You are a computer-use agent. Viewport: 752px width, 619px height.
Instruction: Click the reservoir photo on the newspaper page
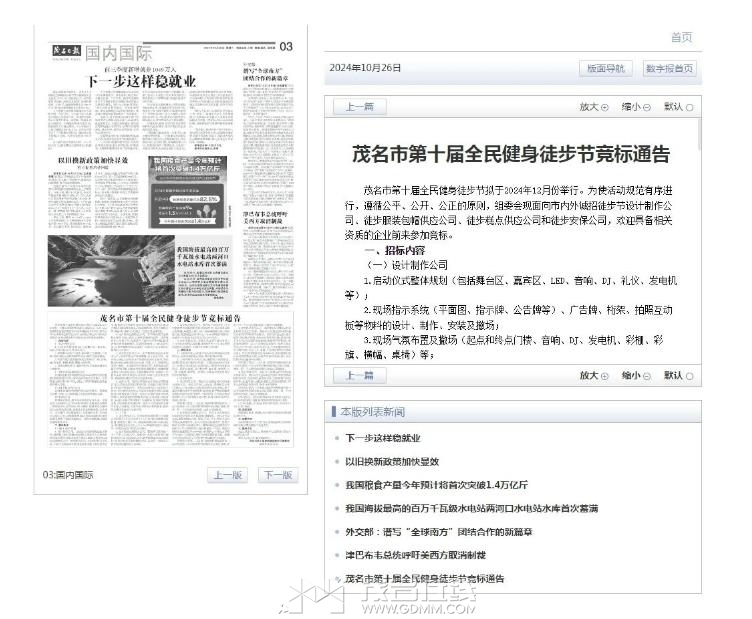pyautogui.click(x=111, y=270)
